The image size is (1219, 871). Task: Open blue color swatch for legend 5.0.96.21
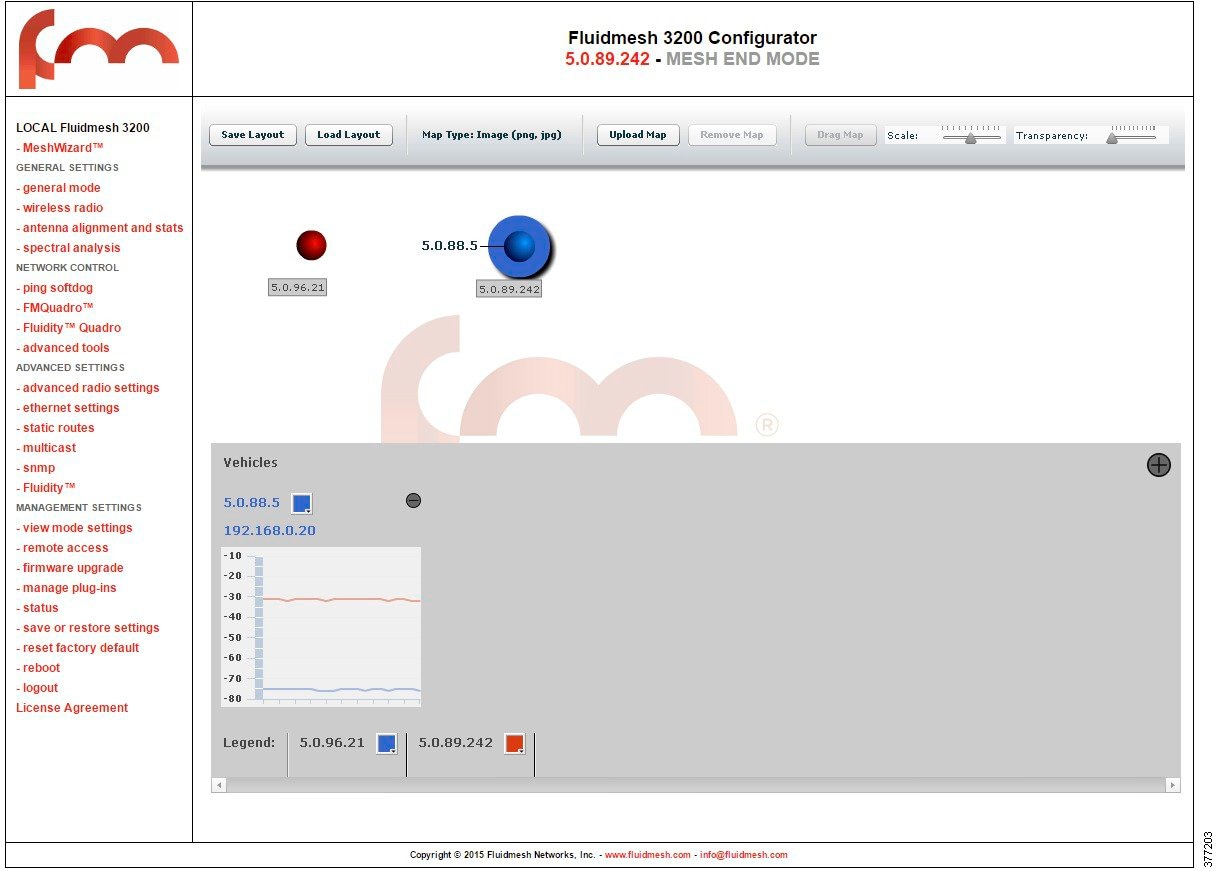(x=386, y=743)
